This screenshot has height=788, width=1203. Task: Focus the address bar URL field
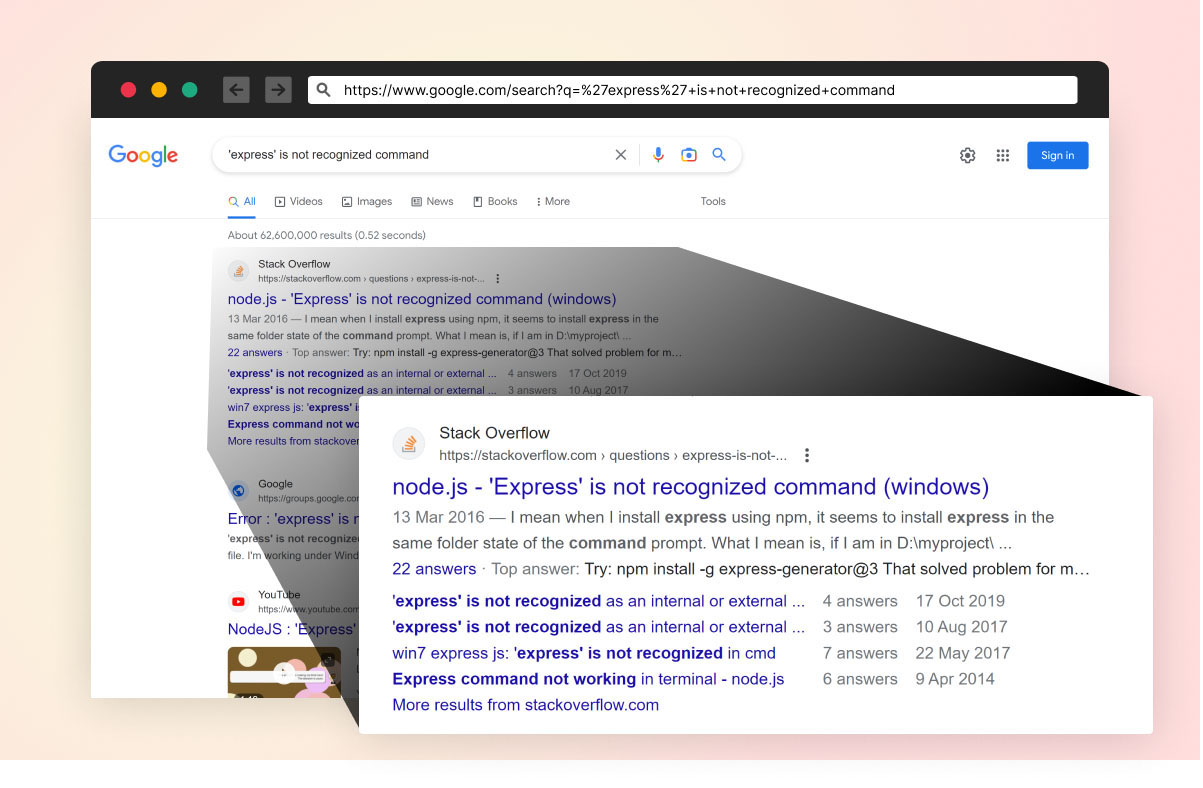[x=692, y=90]
